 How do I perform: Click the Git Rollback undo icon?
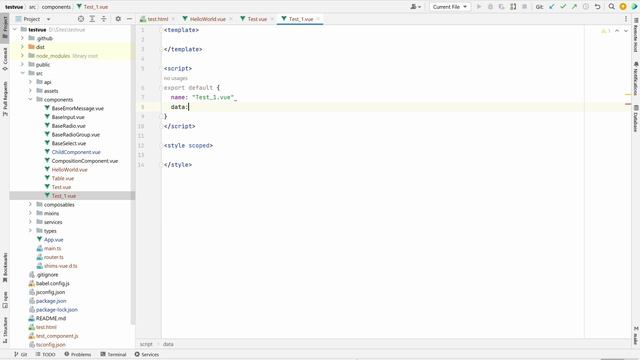[x=597, y=7]
